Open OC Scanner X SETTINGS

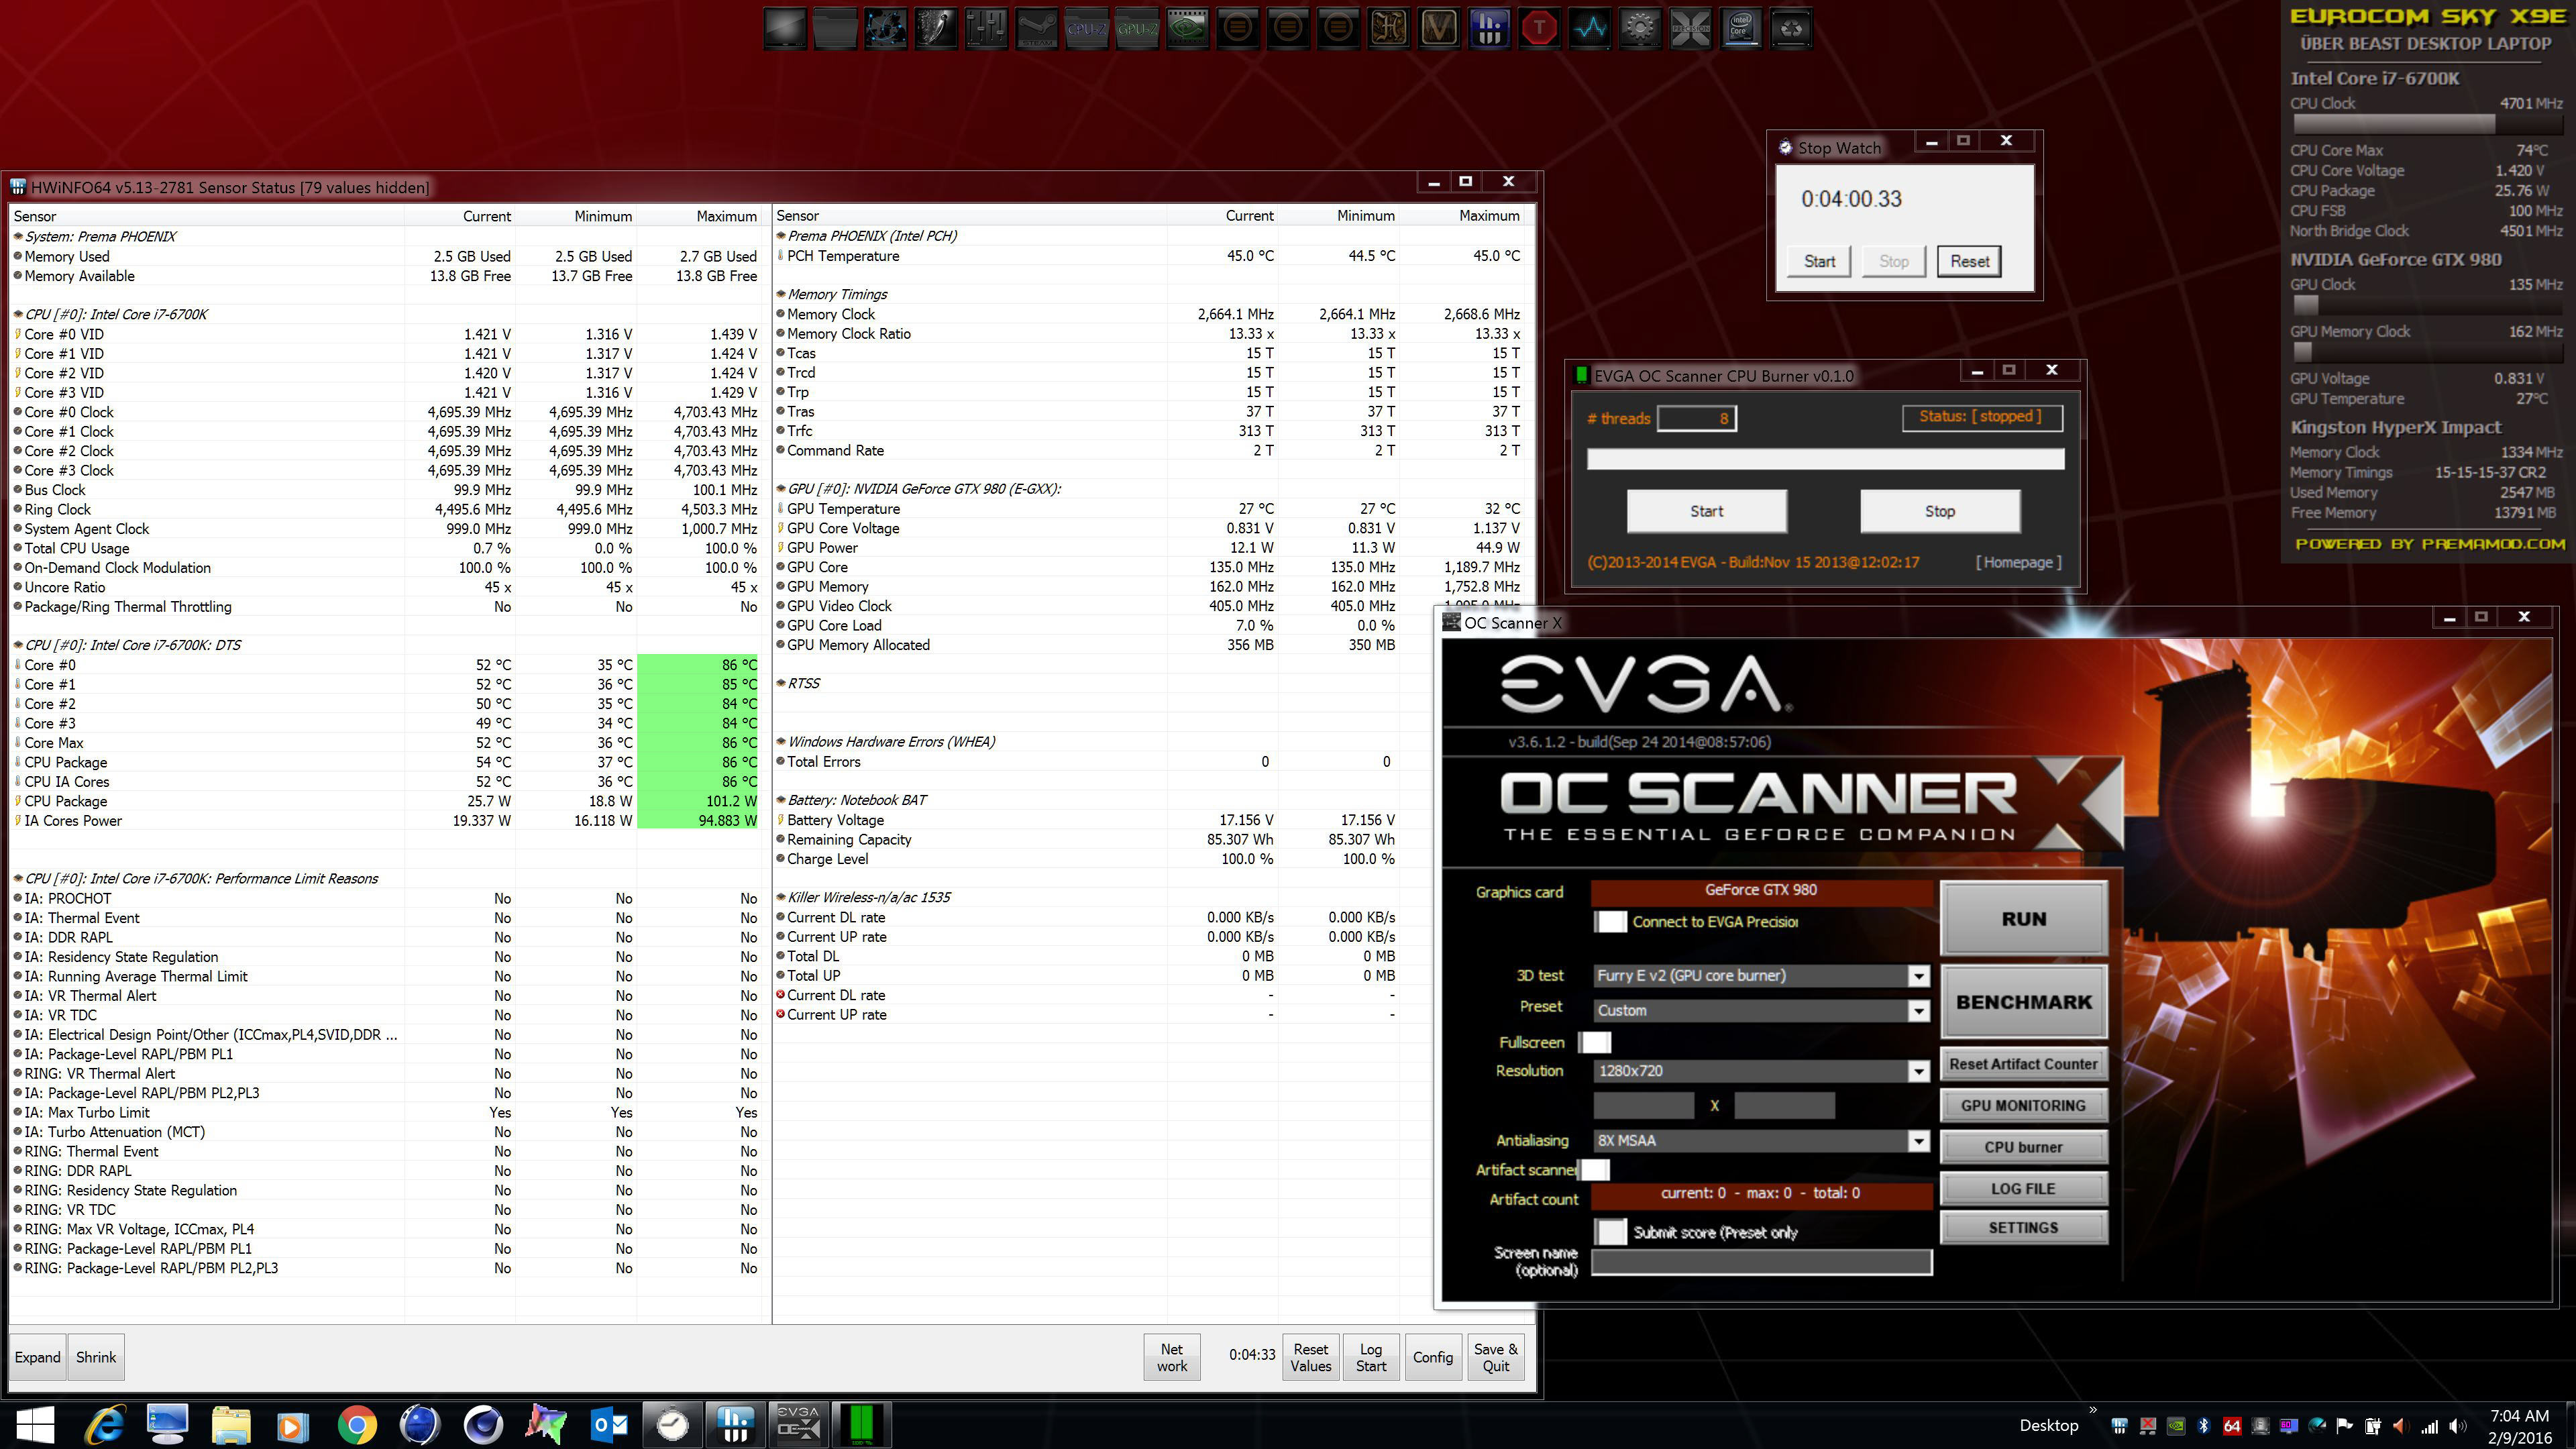2024,1228
